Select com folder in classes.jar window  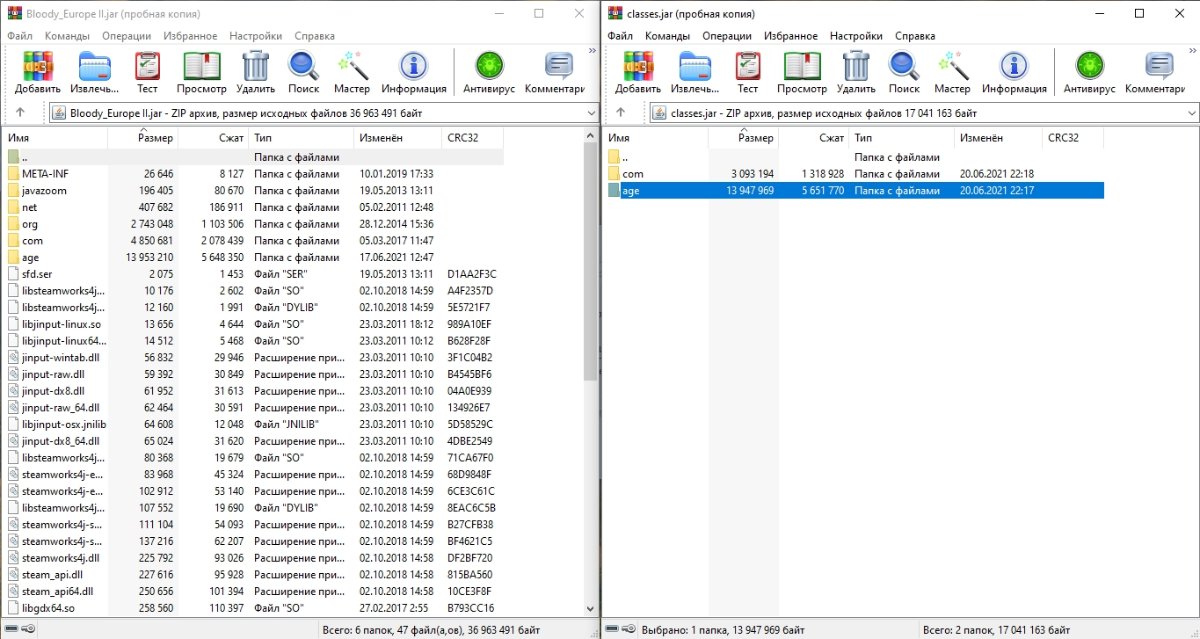click(x=854, y=174)
